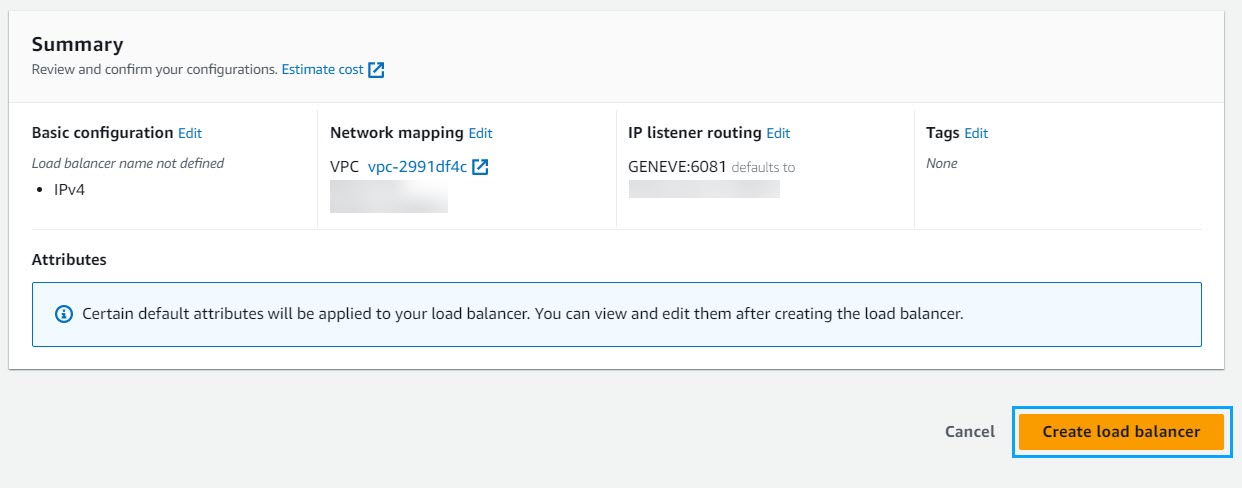Select the 'None' value under Tags

pyautogui.click(x=942, y=163)
